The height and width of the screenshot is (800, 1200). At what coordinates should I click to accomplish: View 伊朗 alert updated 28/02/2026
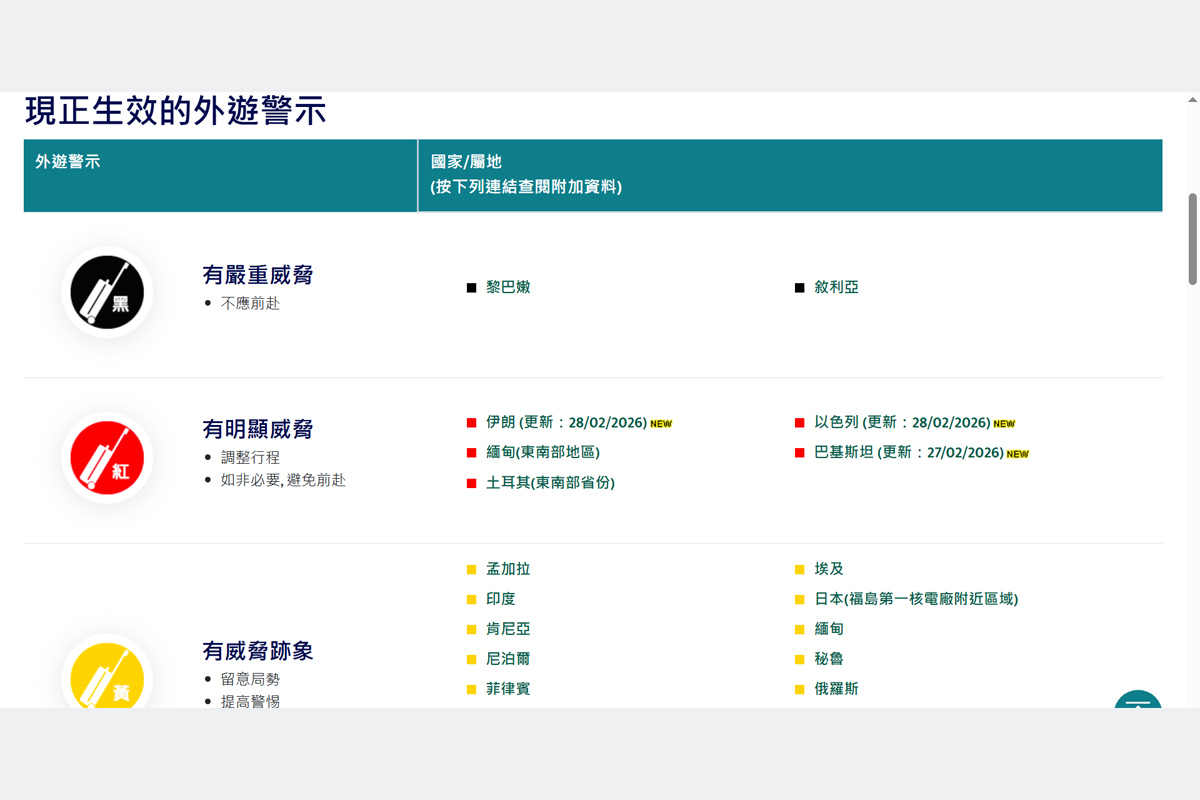pyautogui.click(x=566, y=423)
